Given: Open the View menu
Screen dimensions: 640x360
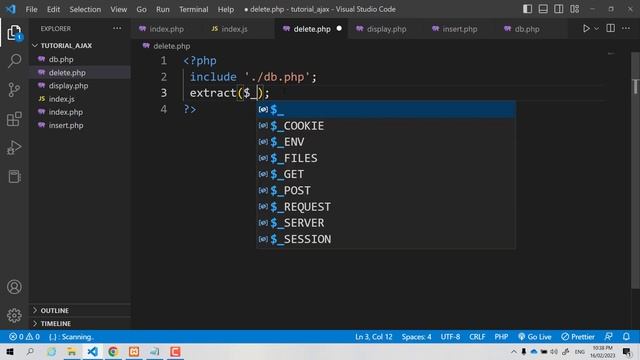Looking at the screenshot, I should pyautogui.click(x=118, y=9).
